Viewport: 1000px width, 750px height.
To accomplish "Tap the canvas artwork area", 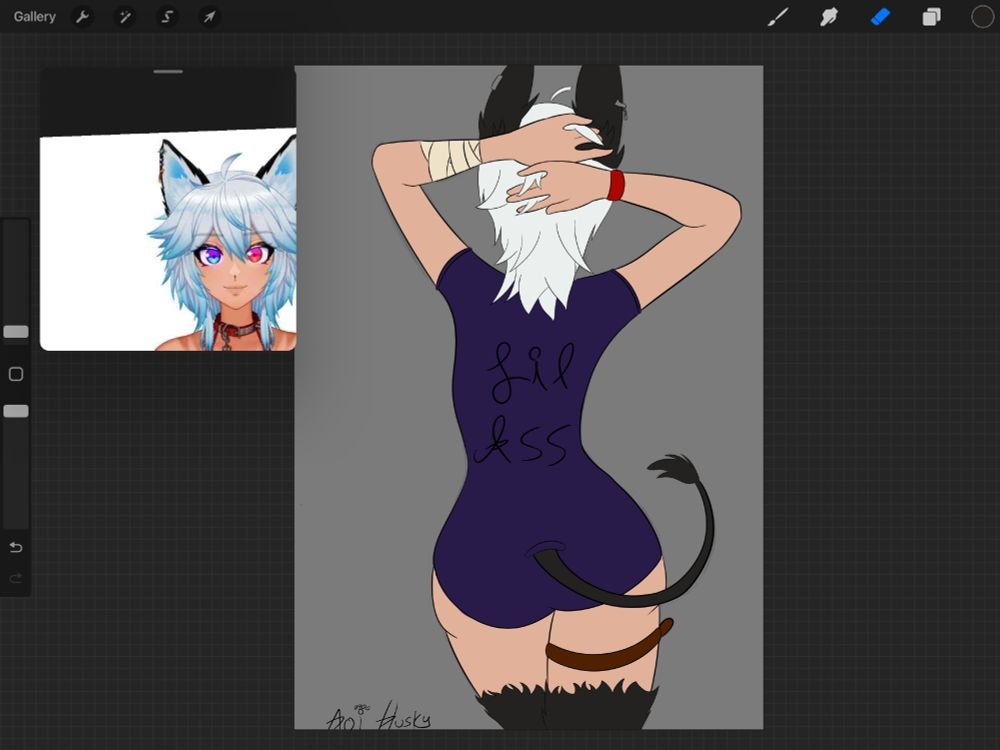I will click(x=530, y=400).
